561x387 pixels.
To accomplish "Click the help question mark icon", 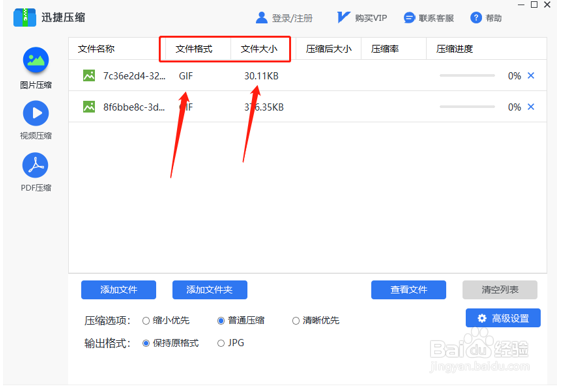I will [x=476, y=18].
